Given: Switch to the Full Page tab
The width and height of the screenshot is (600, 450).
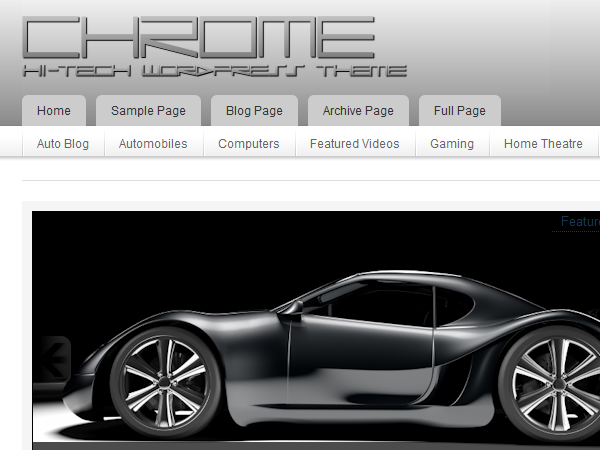Looking at the screenshot, I should (460, 111).
